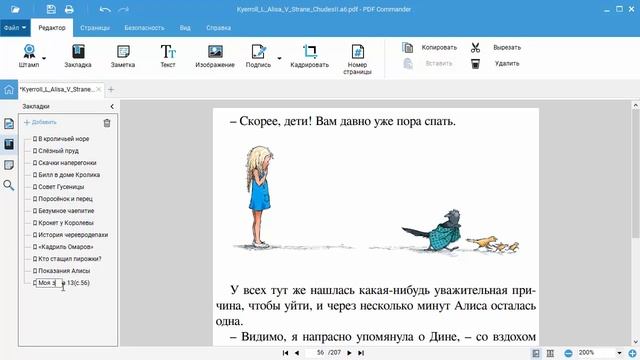This screenshot has width=640, height=360.
Task: Collapse the Закладки panel with the chevron
Action: [x=112, y=107]
